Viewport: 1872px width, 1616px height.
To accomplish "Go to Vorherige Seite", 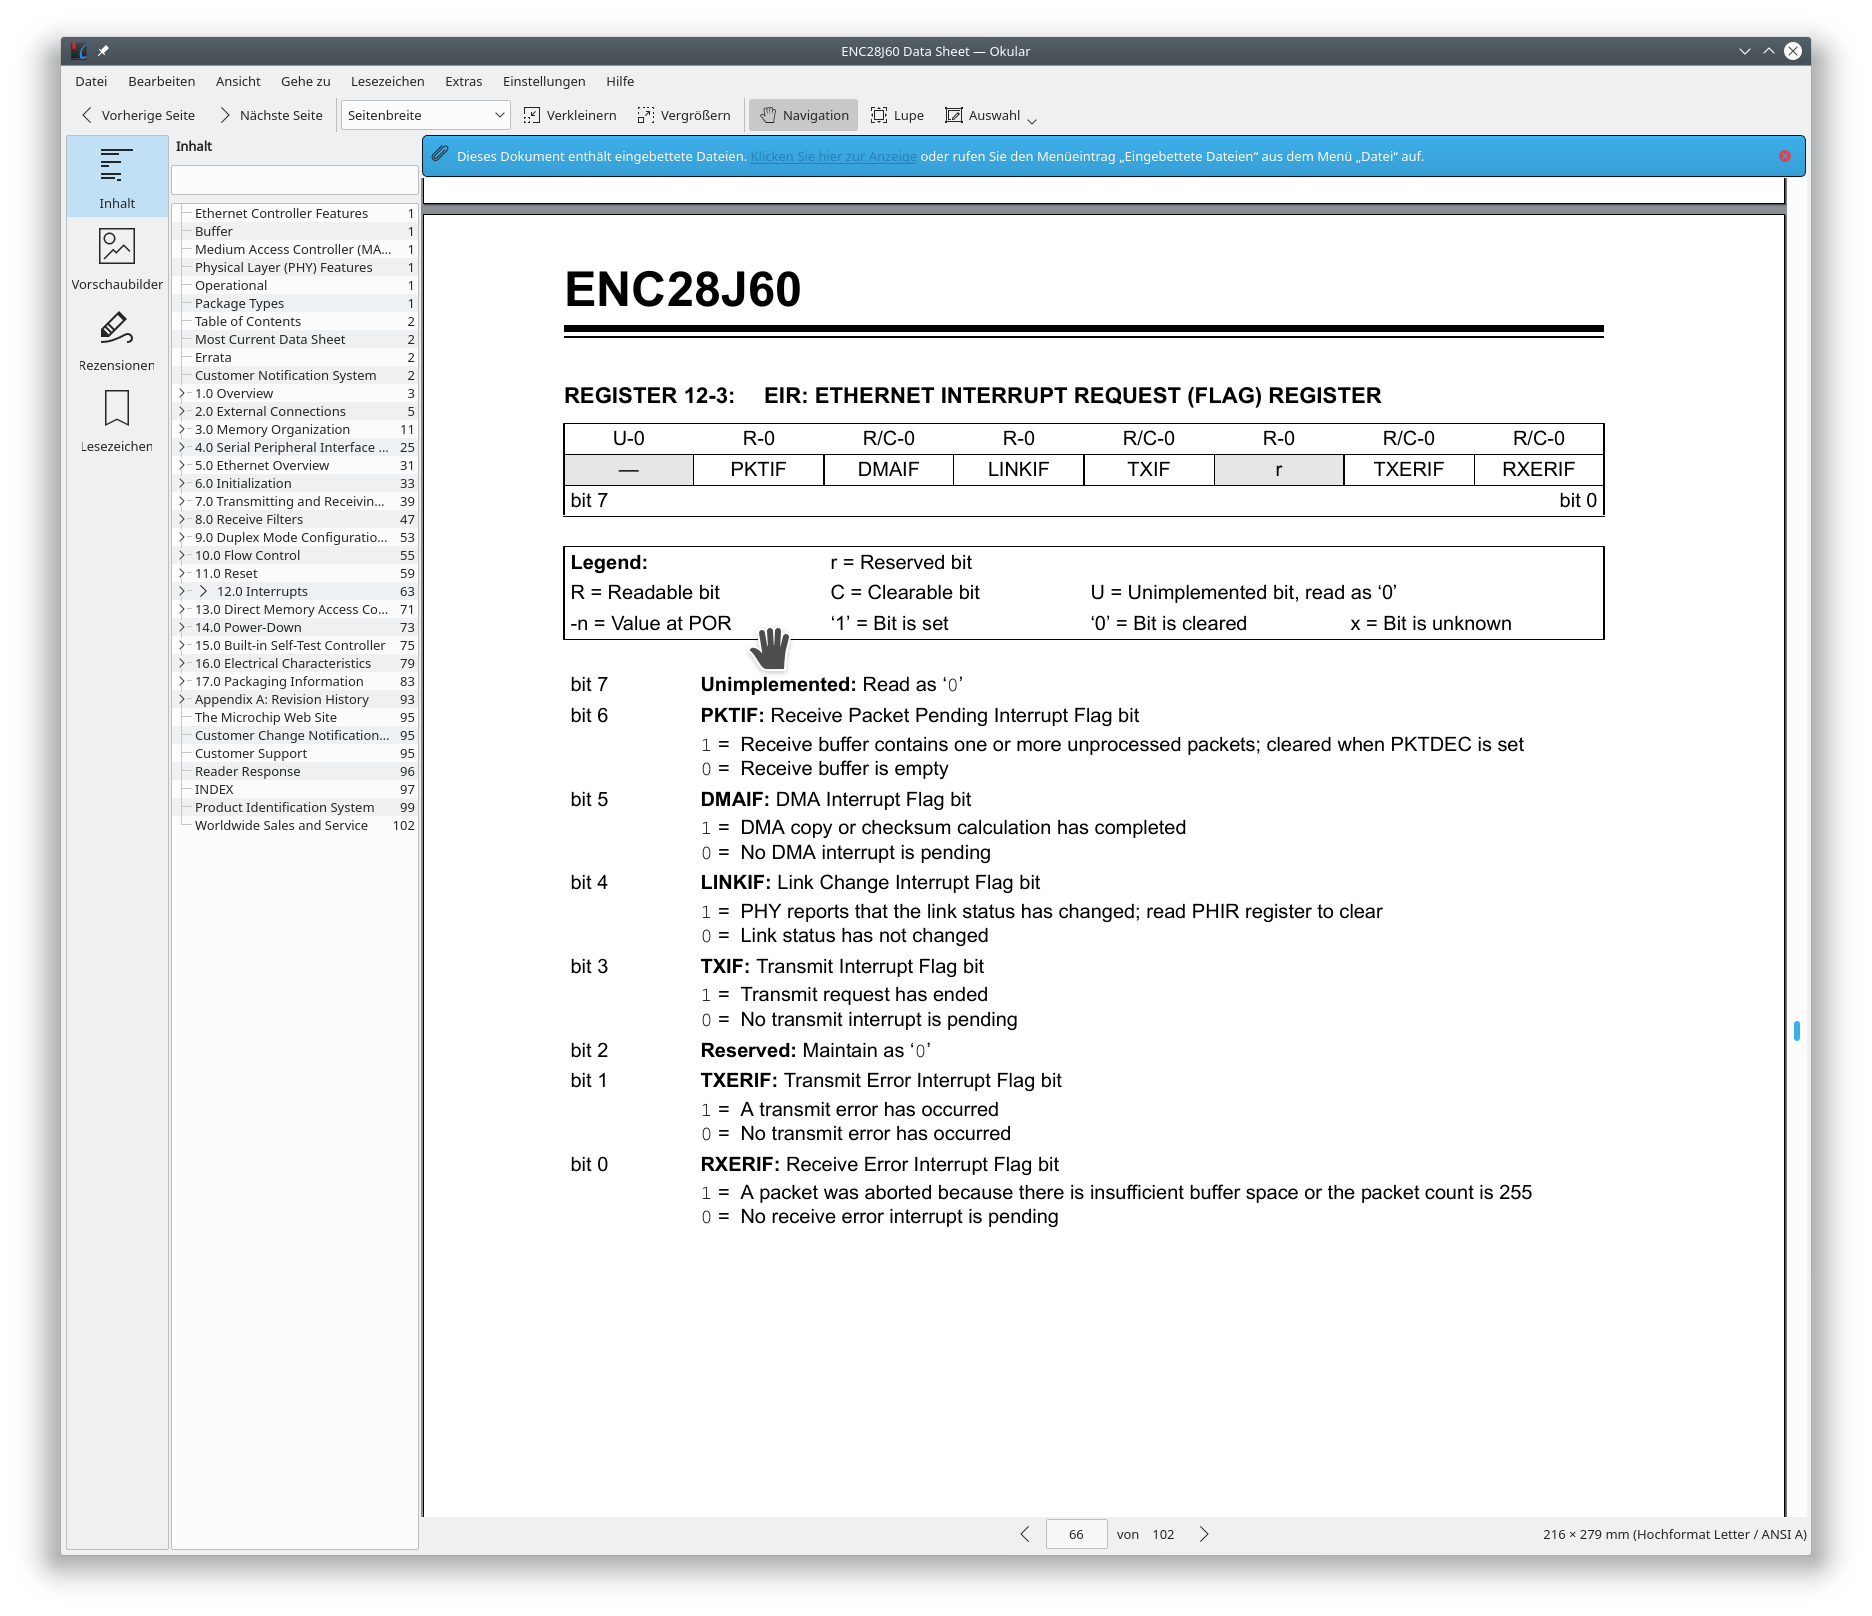I will 138,115.
